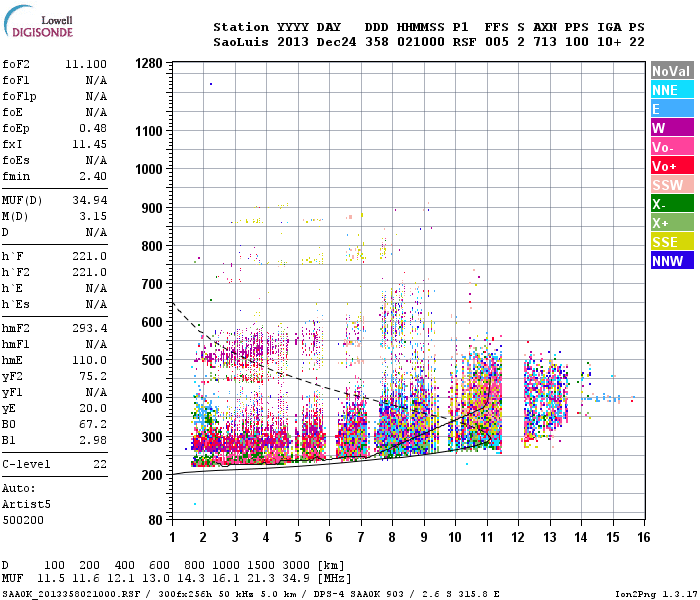700x600 pixels.
Task: Select the NoVal legend swatch
Action: coord(672,71)
